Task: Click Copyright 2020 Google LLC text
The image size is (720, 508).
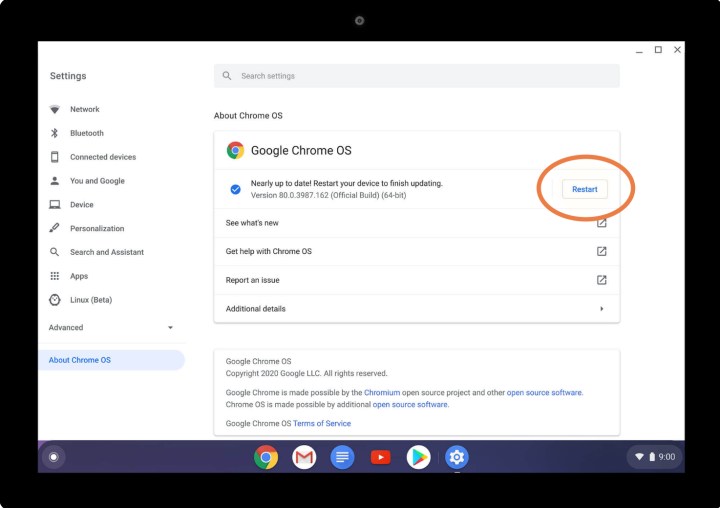Action: click(x=306, y=373)
